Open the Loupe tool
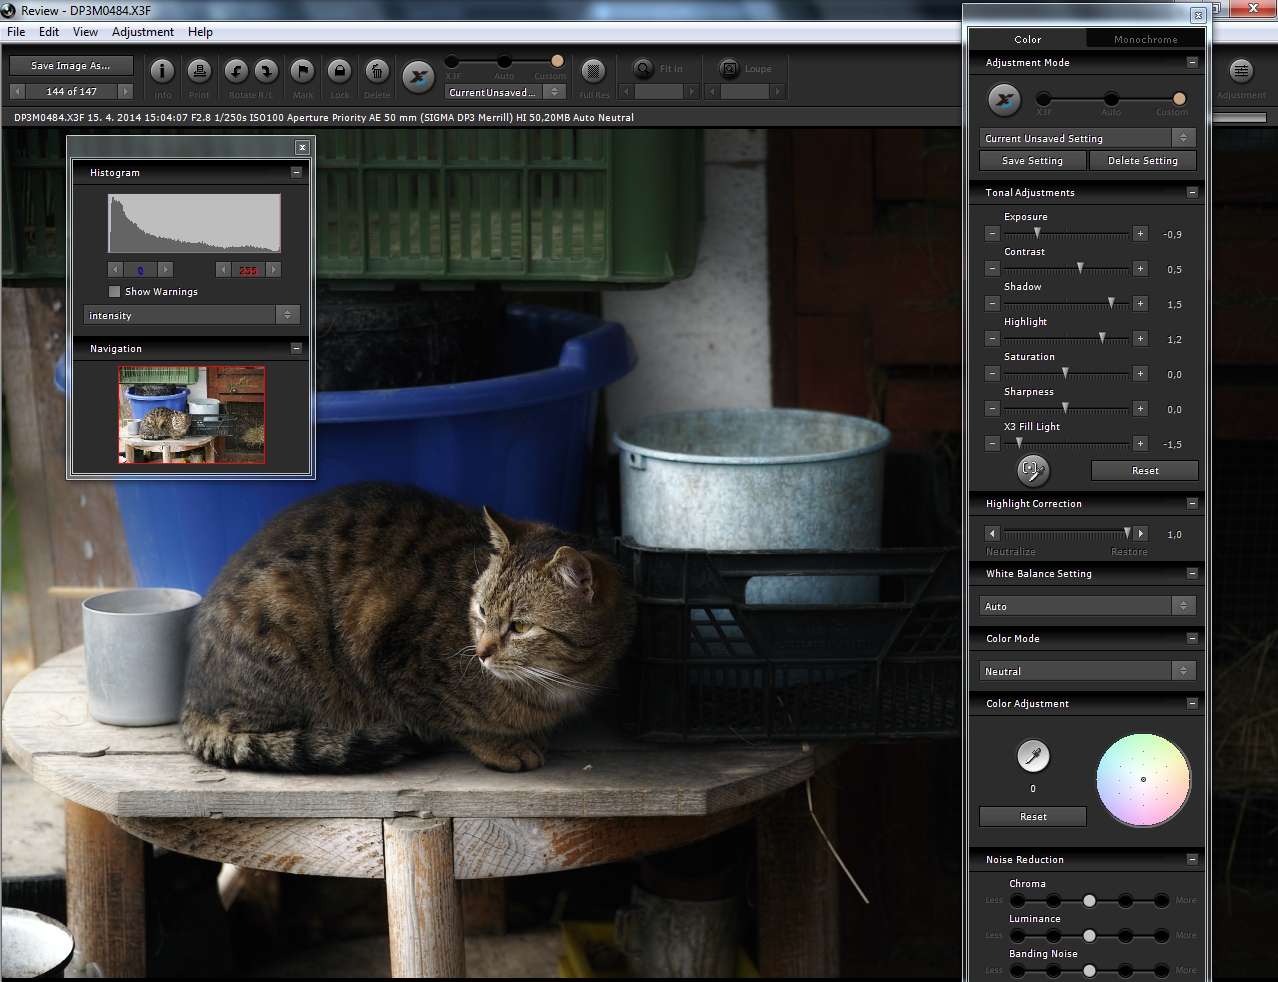 (730, 69)
